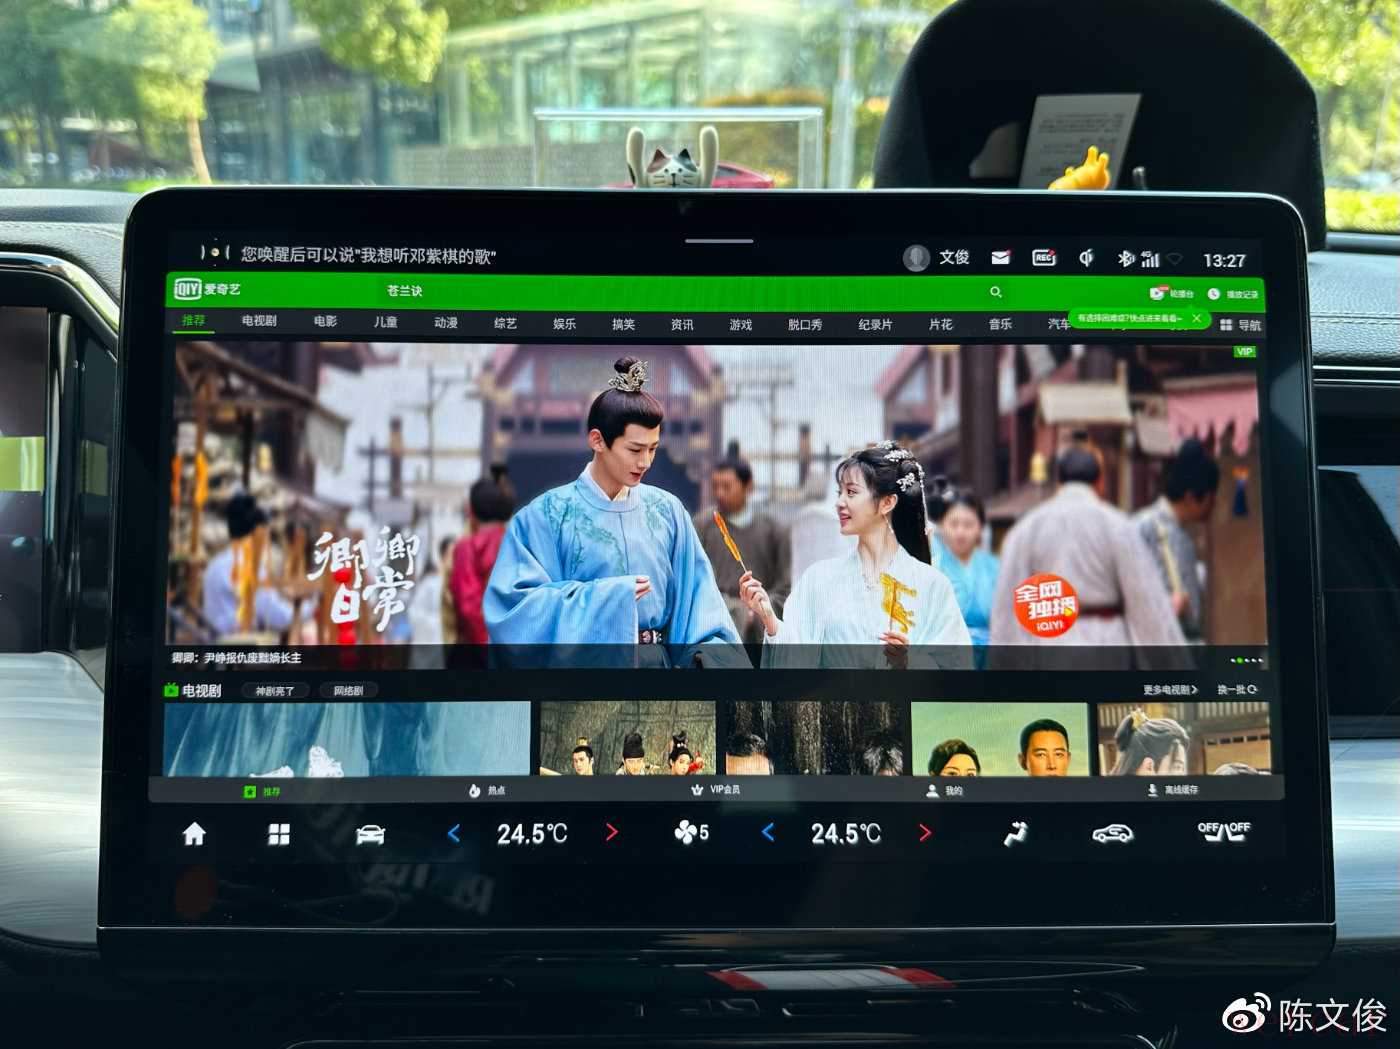Viewport: 1400px width, 1049px height.
Task: Open the 导航 category navigation menu
Action: pos(1240,325)
